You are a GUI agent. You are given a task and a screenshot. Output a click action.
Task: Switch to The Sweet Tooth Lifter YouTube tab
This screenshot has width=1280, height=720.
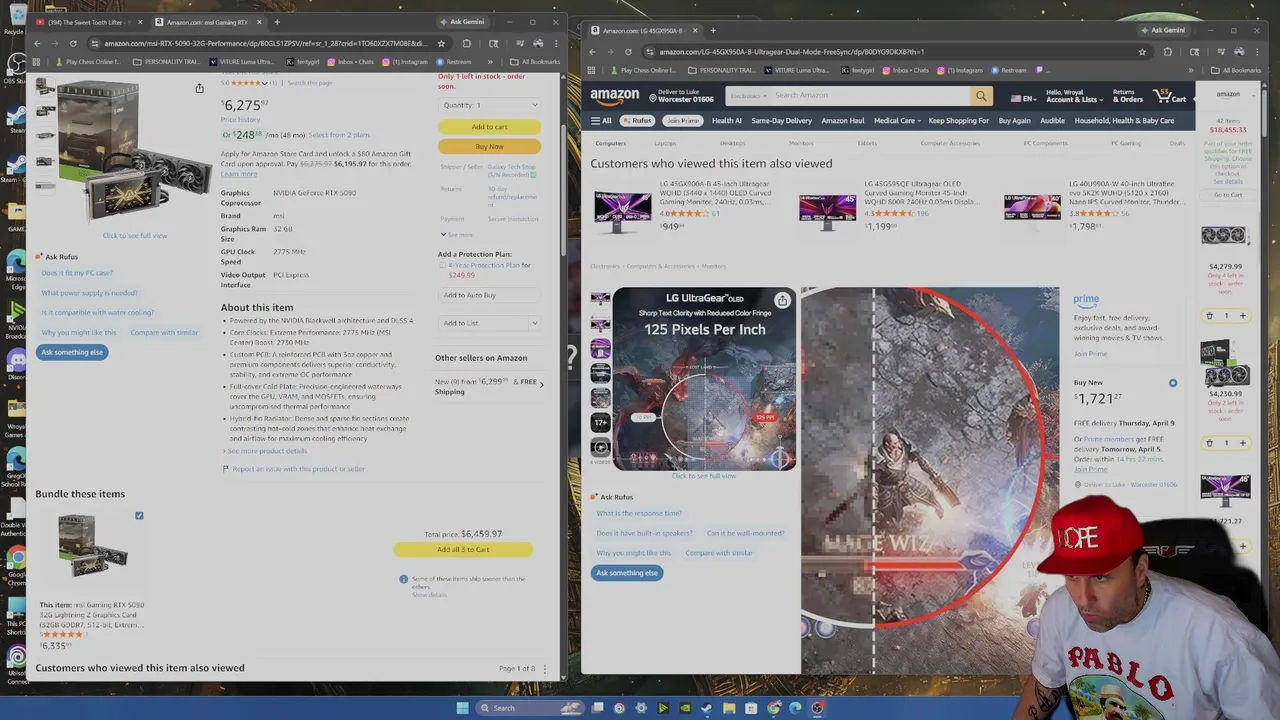[90, 22]
